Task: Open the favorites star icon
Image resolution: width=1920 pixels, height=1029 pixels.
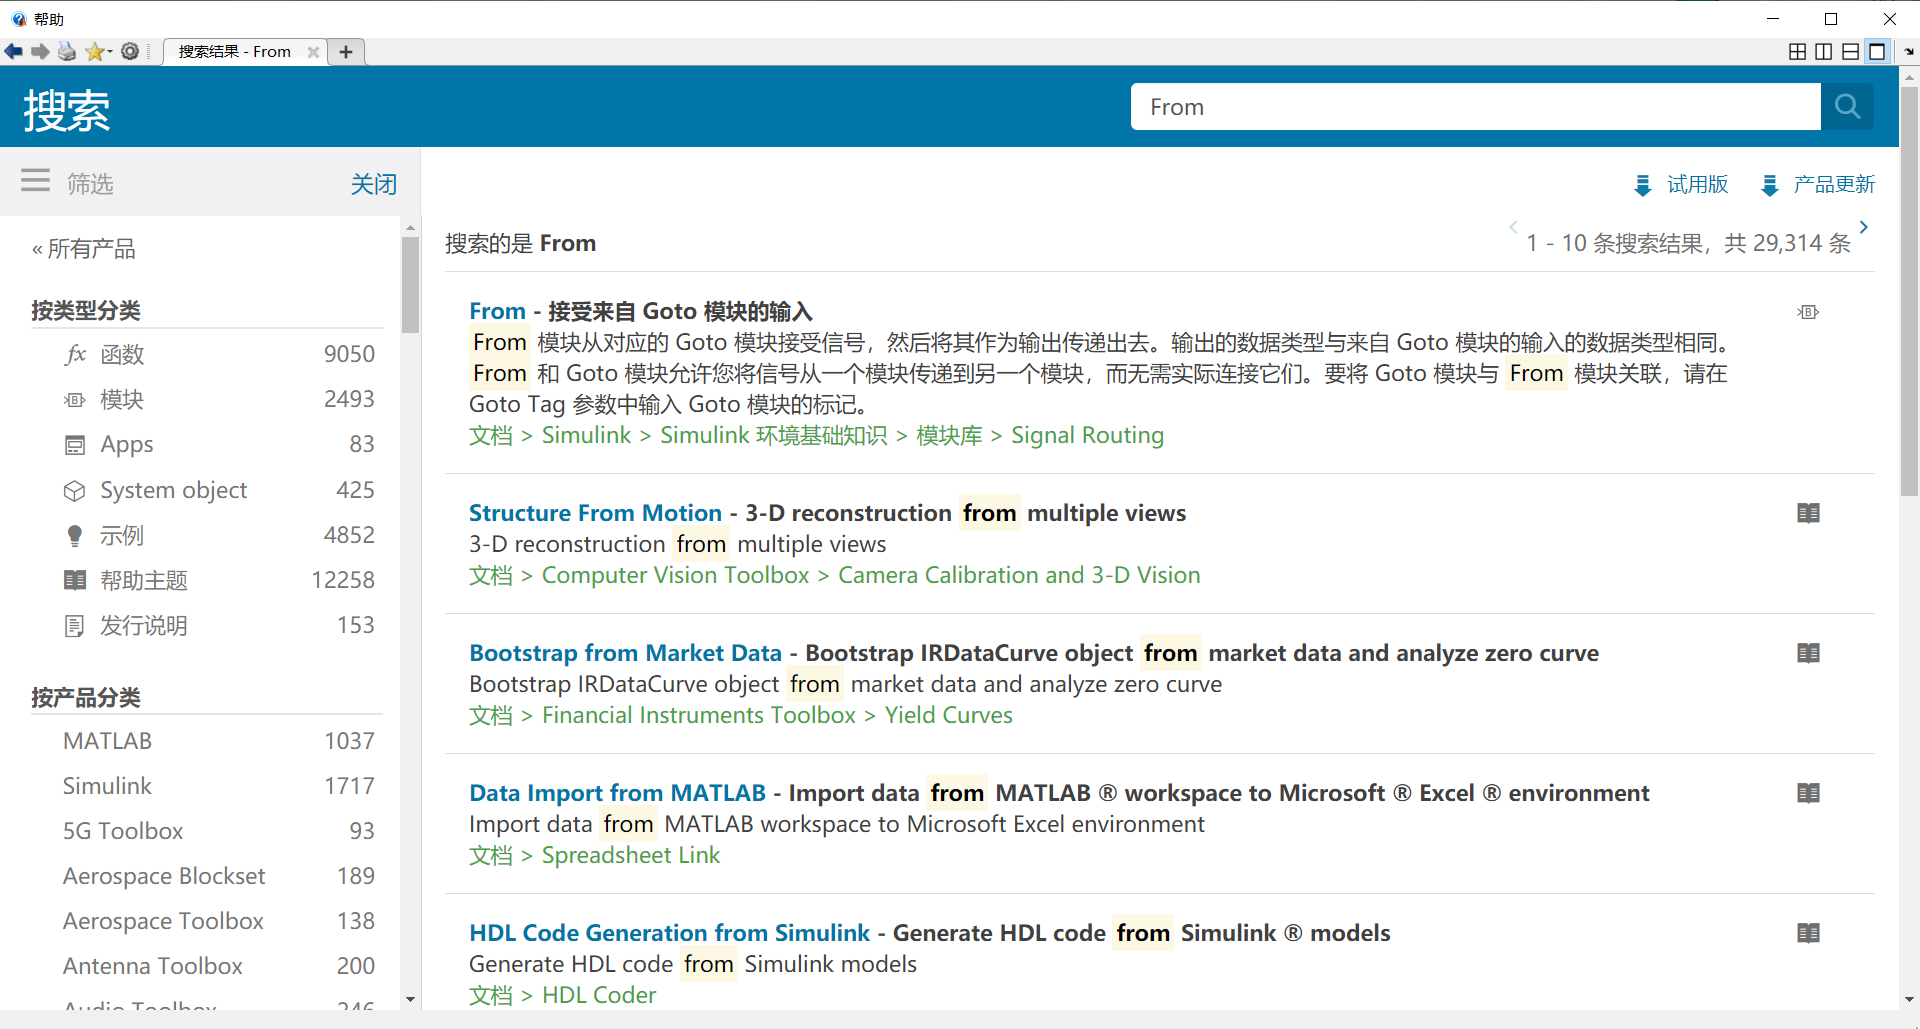Action: pos(96,51)
